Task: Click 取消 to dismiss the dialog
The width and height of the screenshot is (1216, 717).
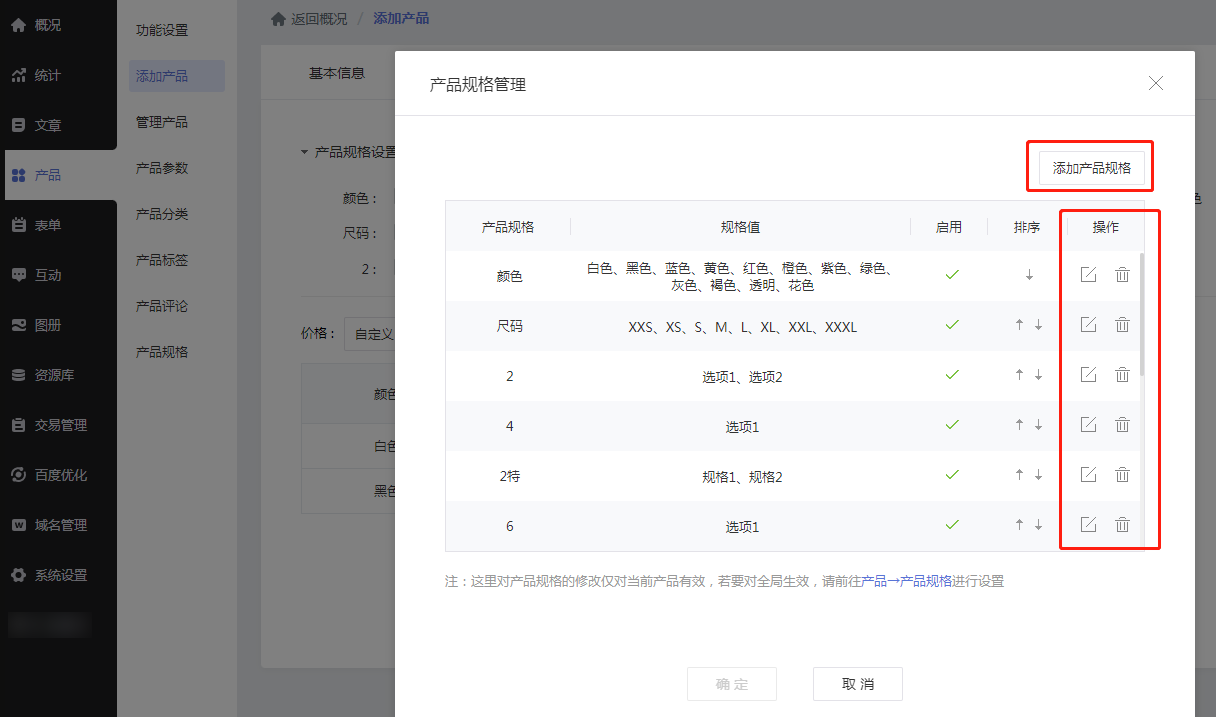Action: coord(858,684)
